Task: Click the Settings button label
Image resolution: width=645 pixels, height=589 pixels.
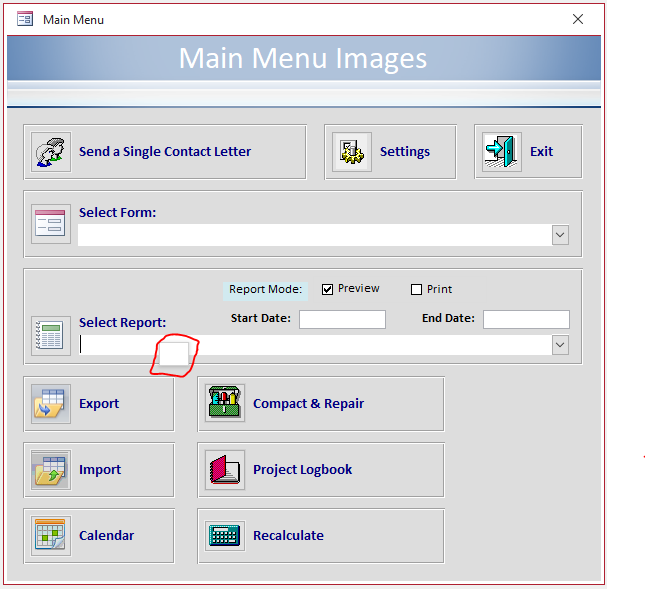Action: pyautogui.click(x=405, y=152)
